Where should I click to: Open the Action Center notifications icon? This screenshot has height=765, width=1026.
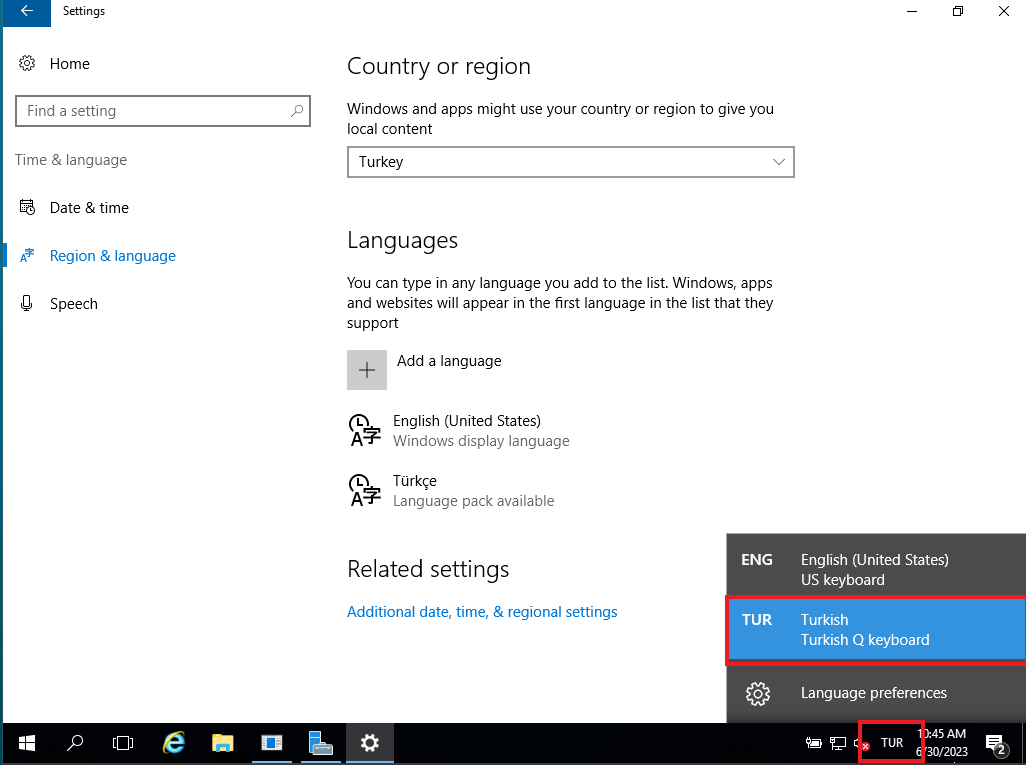pos(995,743)
